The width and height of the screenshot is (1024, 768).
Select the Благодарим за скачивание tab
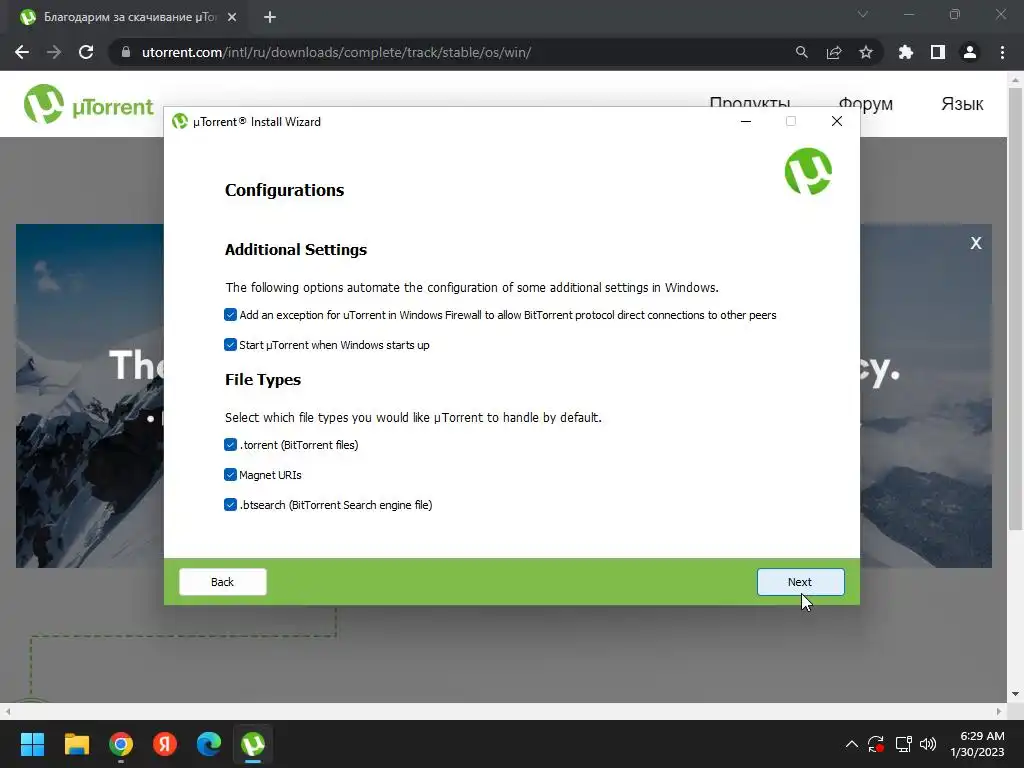(x=129, y=17)
